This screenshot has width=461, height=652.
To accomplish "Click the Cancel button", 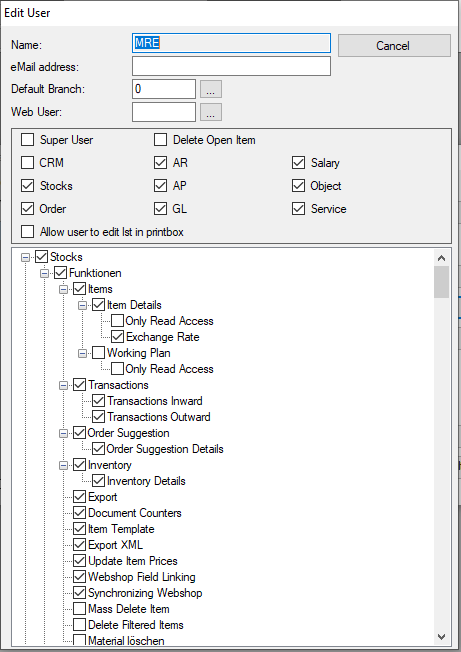I will (x=394, y=45).
